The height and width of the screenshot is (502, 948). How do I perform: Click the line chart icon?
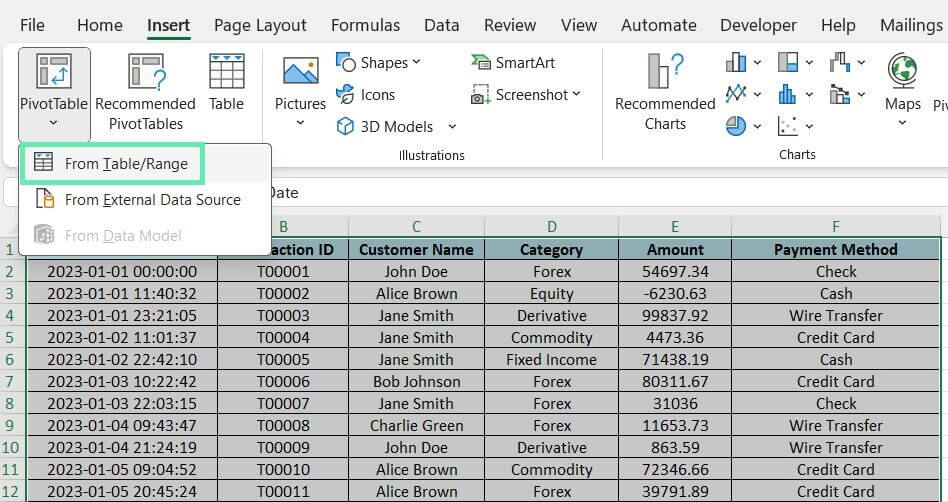[x=736, y=94]
